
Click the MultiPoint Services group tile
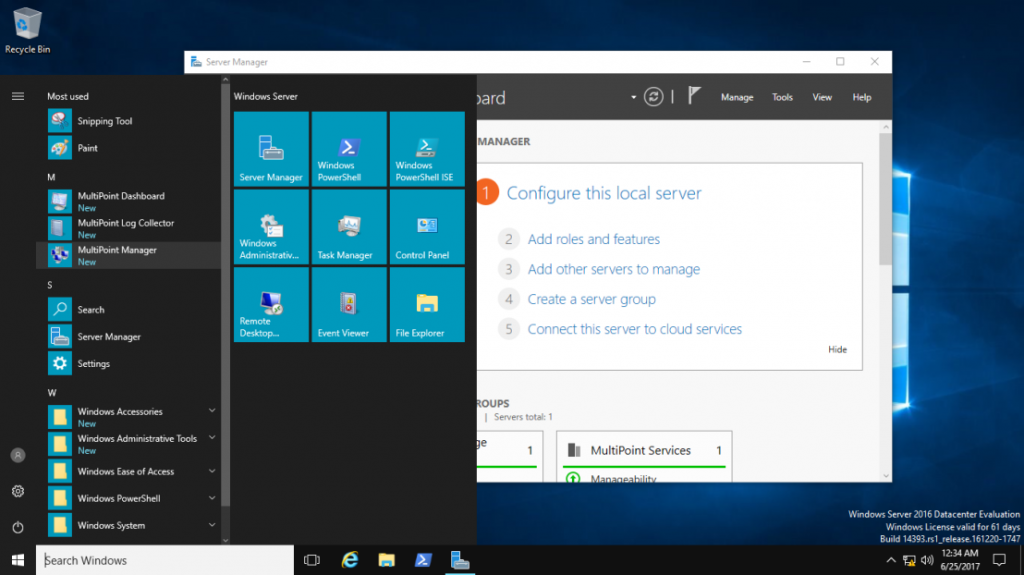[x=644, y=457]
